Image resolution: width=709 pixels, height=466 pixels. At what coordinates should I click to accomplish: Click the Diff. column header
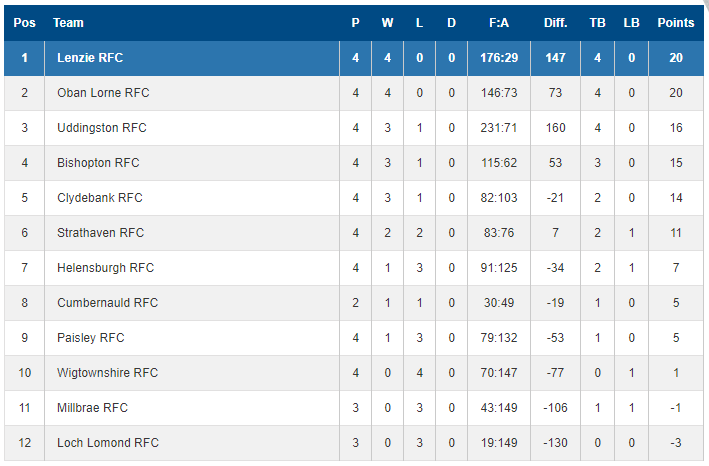coord(555,23)
